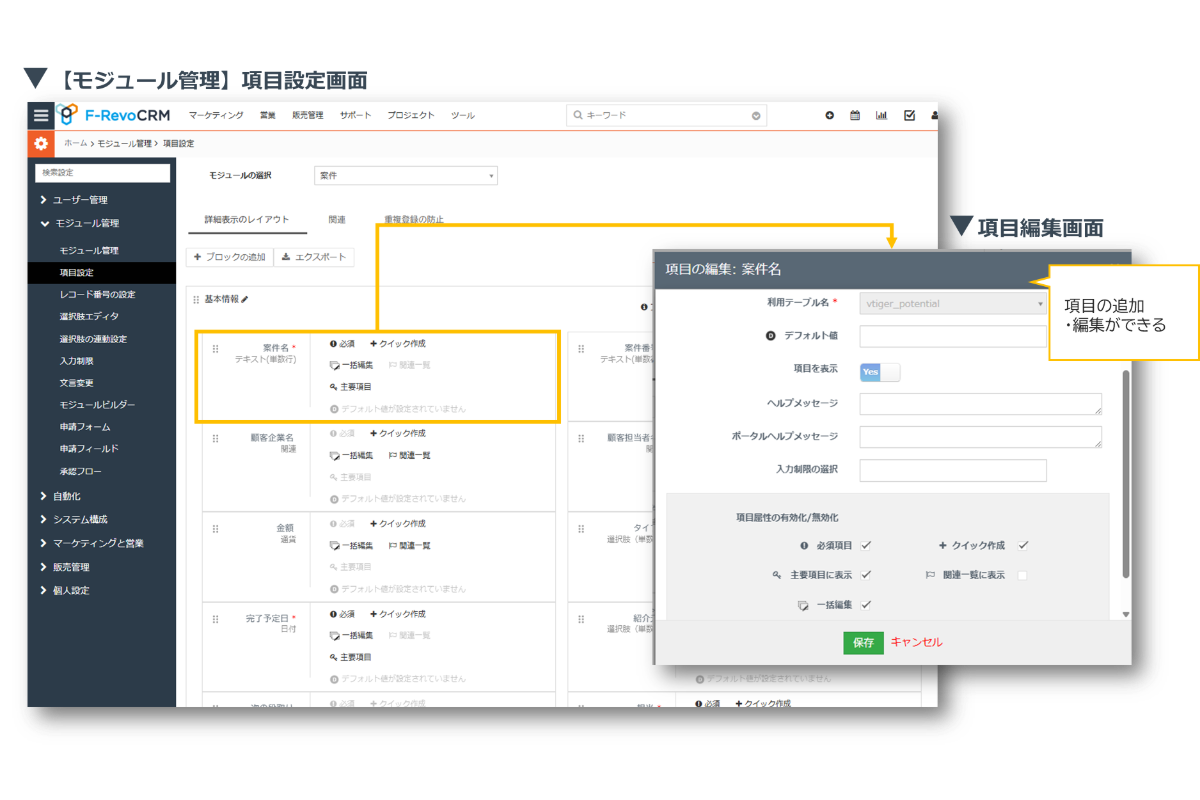
Task: Click the green 保存 button
Action: [863, 643]
